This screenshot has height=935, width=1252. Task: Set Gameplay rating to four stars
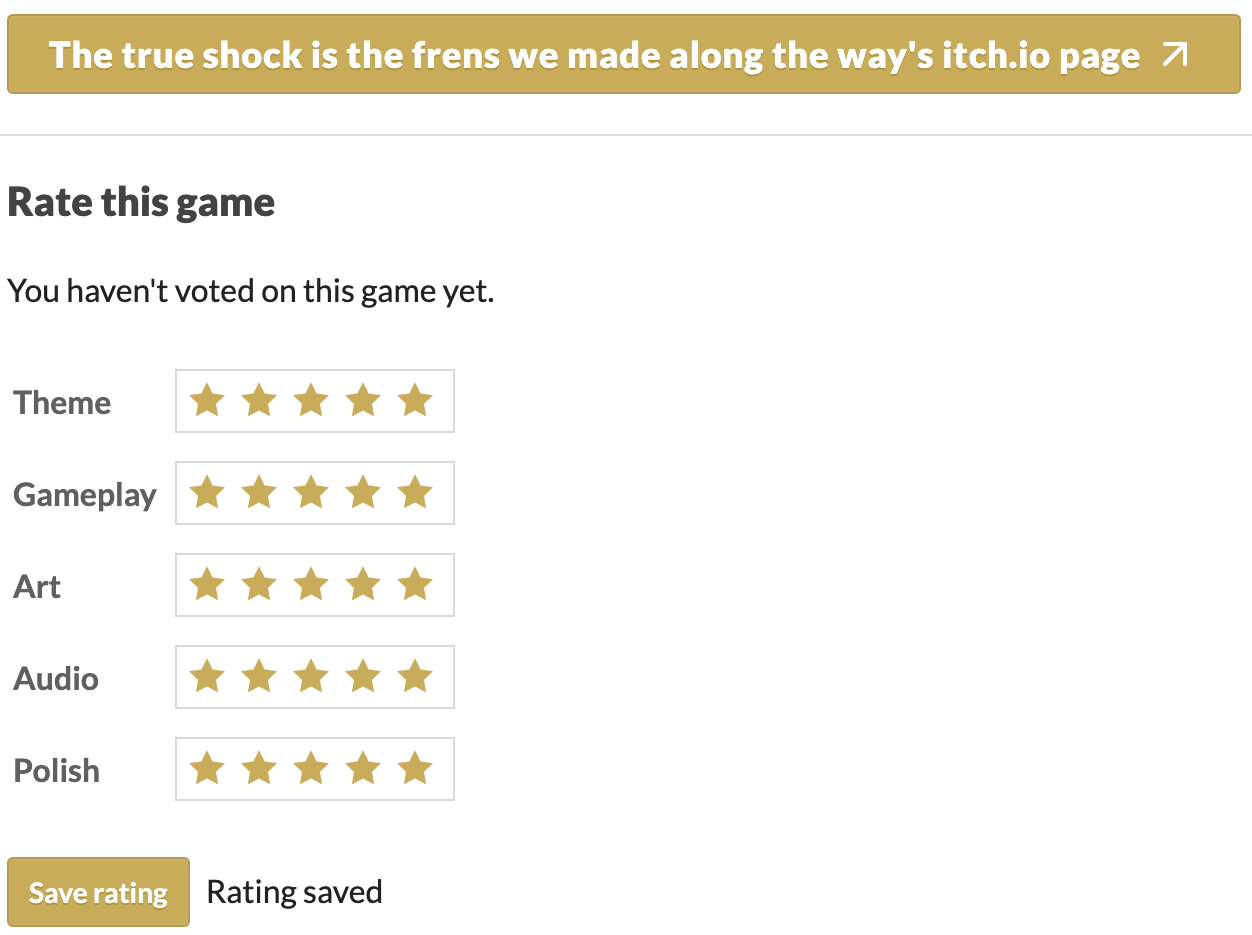(x=363, y=493)
